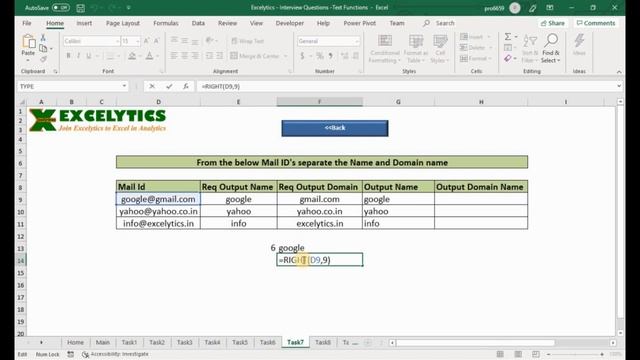Image resolution: width=640 pixels, height=360 pixels.
Task: Switch to the Task6 sheet tab
Action: 268,342
